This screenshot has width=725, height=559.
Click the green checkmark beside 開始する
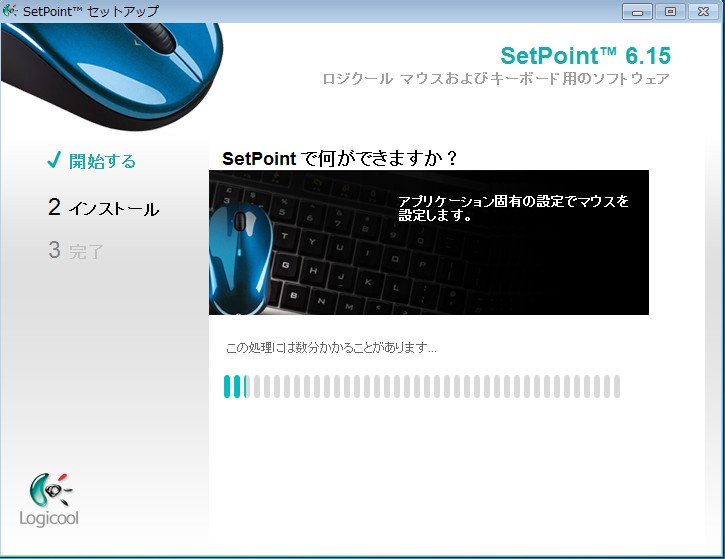(x=54, y=160)
